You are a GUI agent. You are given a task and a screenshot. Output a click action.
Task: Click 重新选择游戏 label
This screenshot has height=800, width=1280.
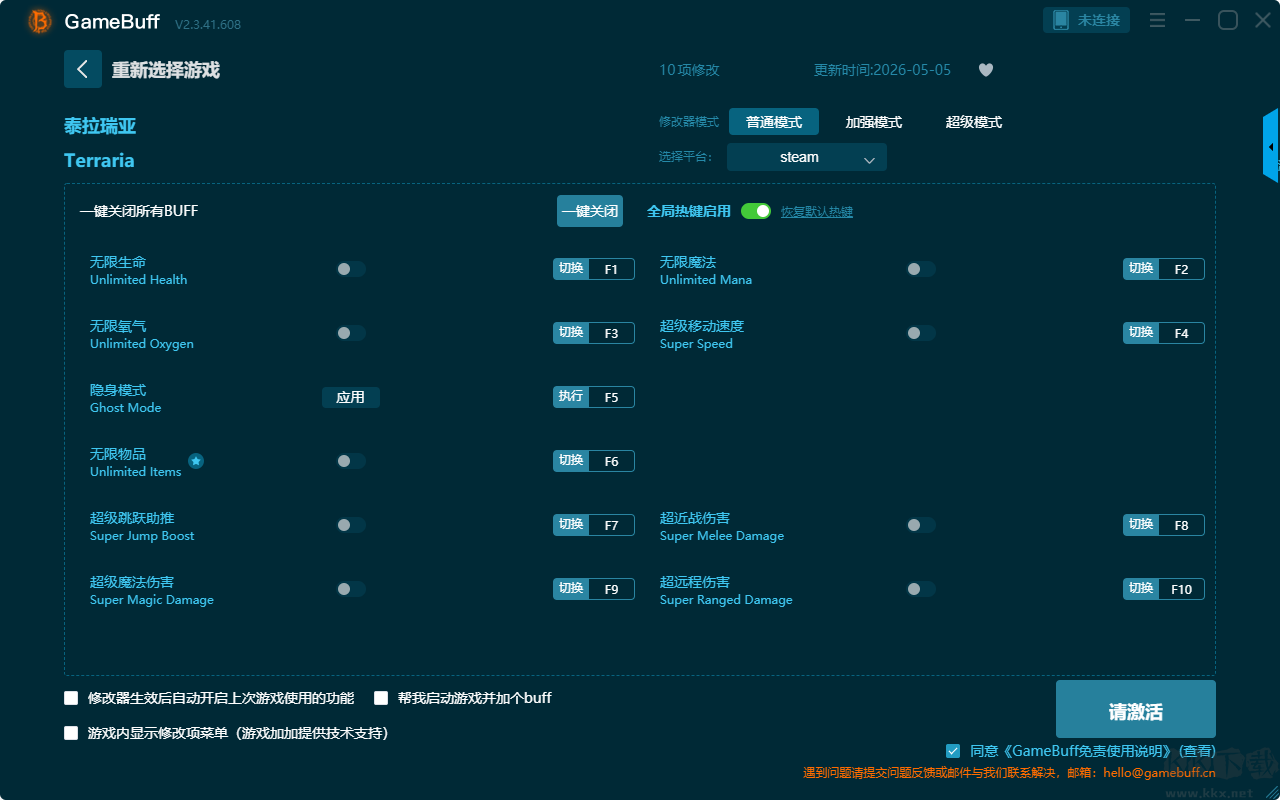[x=166, y=70]
